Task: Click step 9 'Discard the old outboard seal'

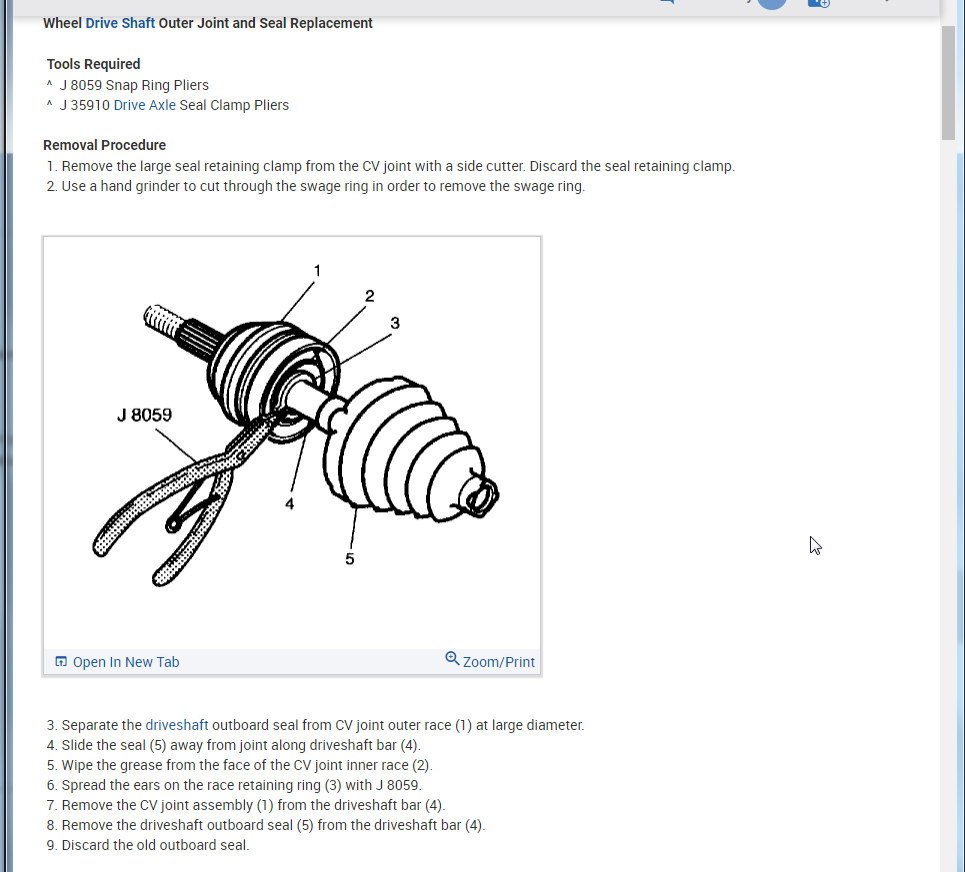Action: coord(148,845)
